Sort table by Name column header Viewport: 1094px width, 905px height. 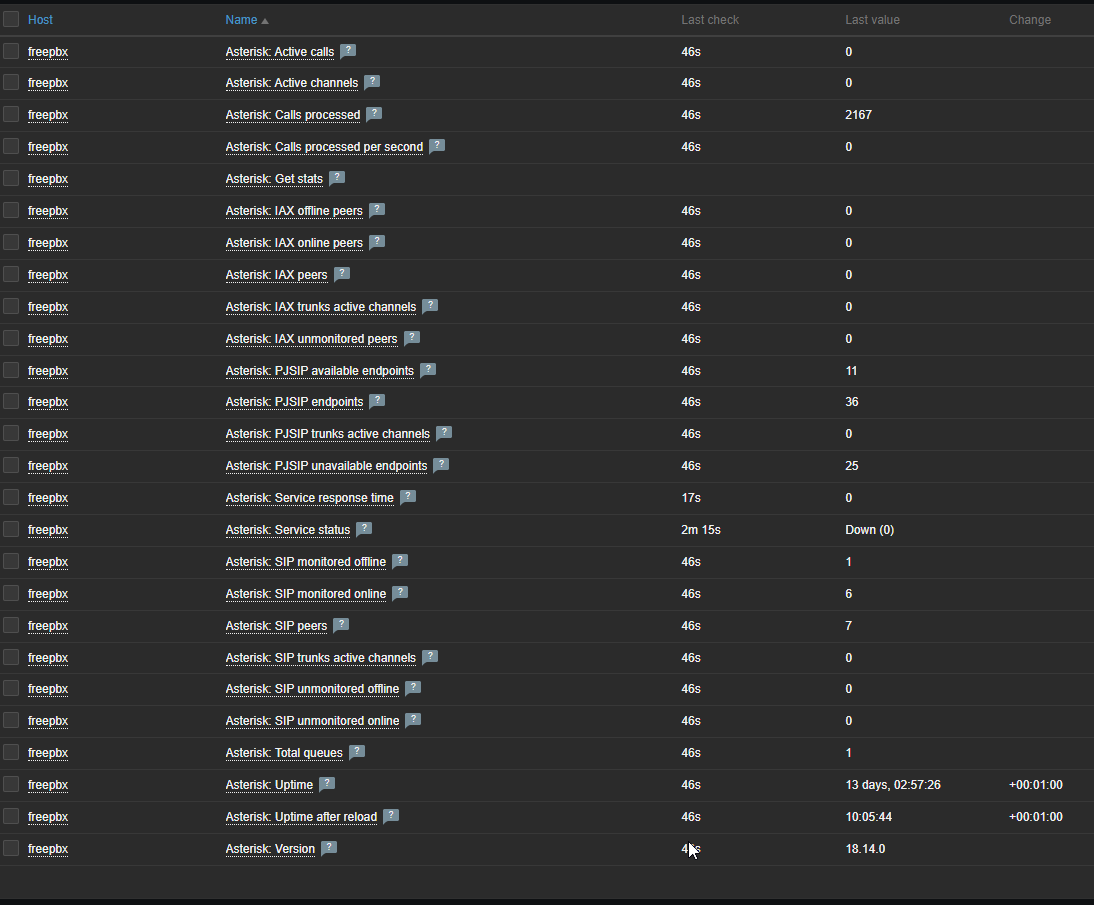(x=241, y=20)
